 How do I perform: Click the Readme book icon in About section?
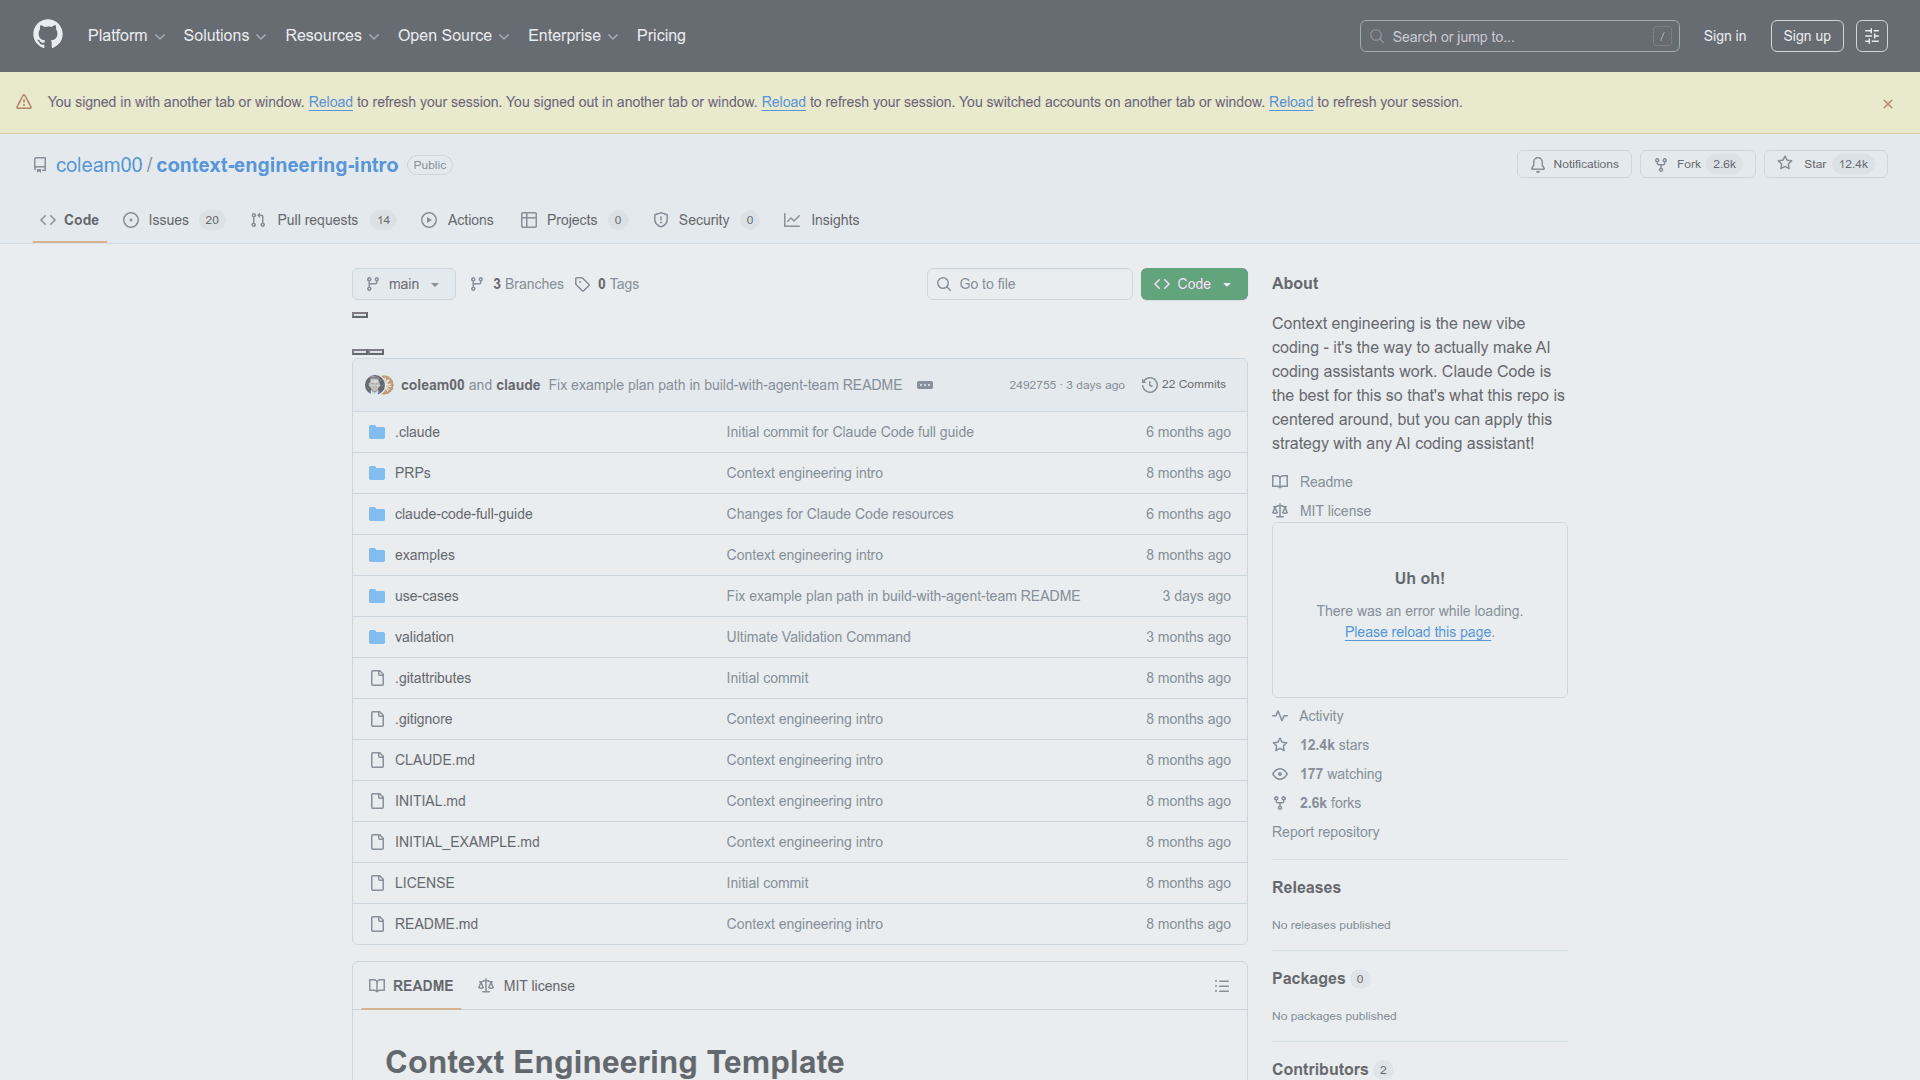pos(1280,481)
